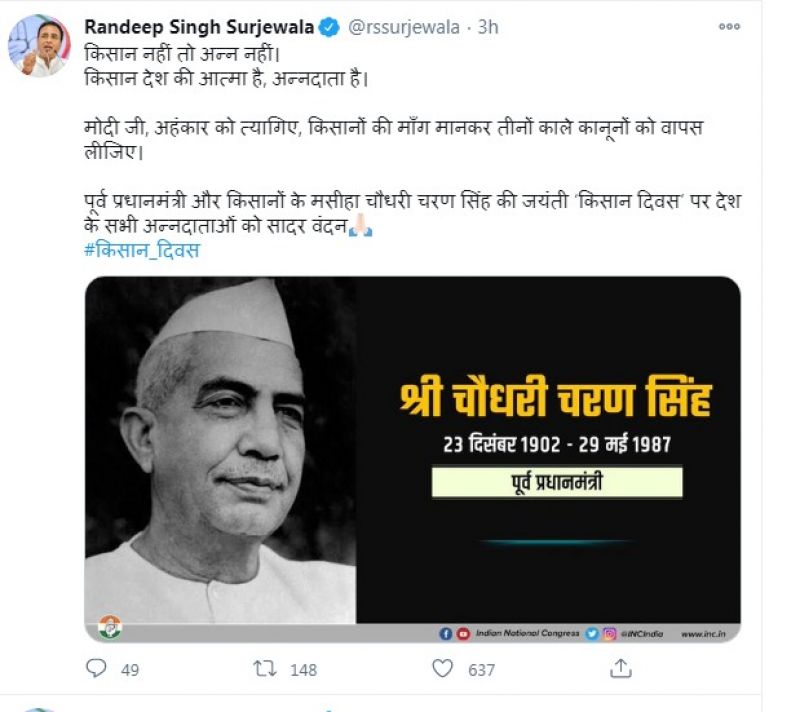Open the three-dot more options menu

(729, 27)
